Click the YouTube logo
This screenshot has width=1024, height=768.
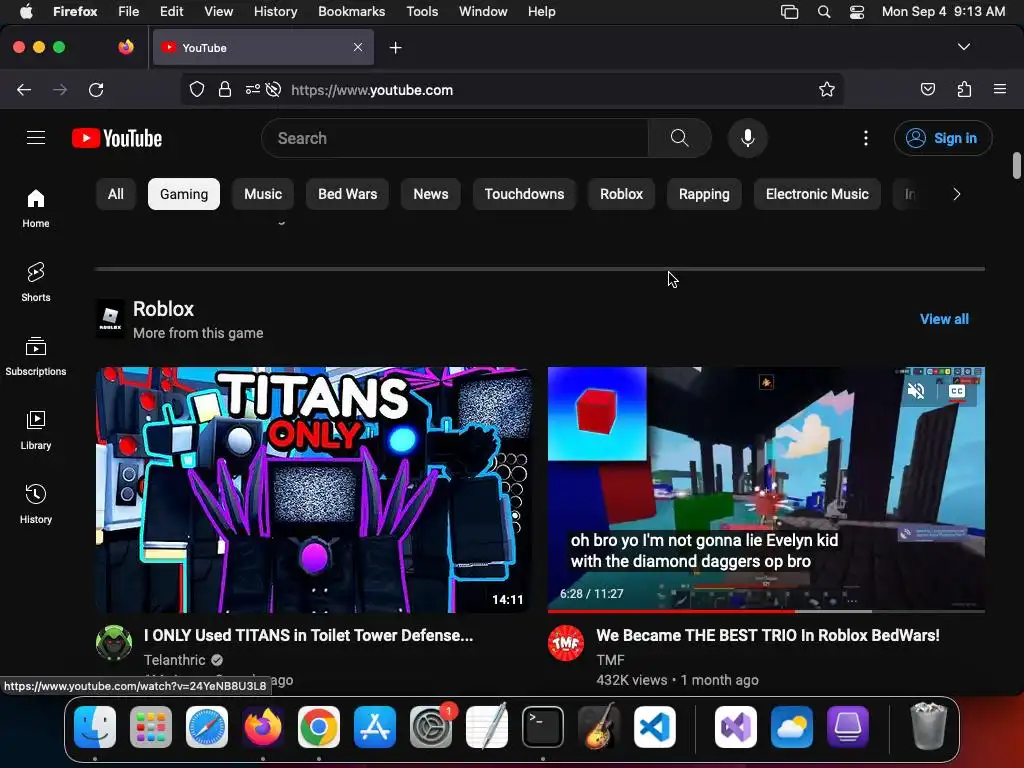click(x=117, y=138)
